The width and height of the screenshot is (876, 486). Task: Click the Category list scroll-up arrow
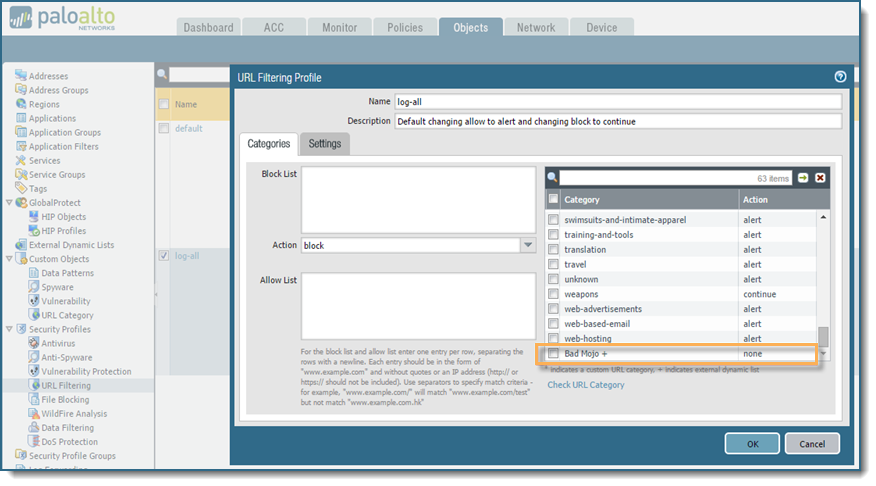point(823,217)
